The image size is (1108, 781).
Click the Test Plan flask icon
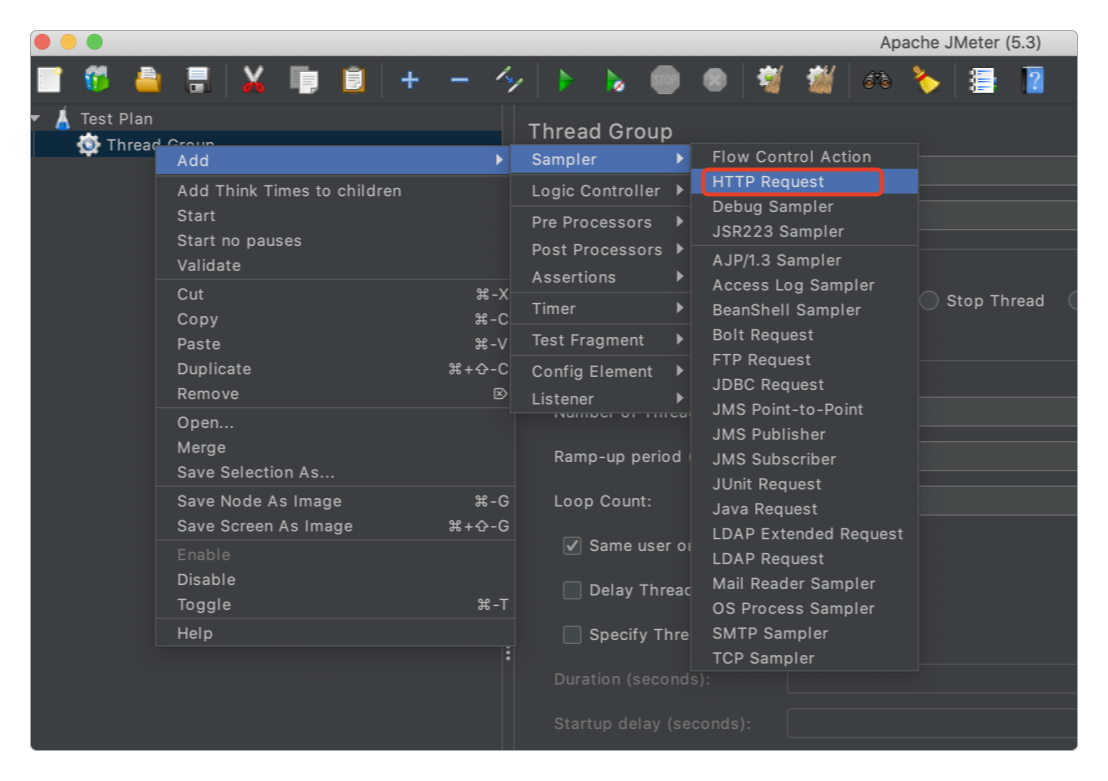pos(63,119)
